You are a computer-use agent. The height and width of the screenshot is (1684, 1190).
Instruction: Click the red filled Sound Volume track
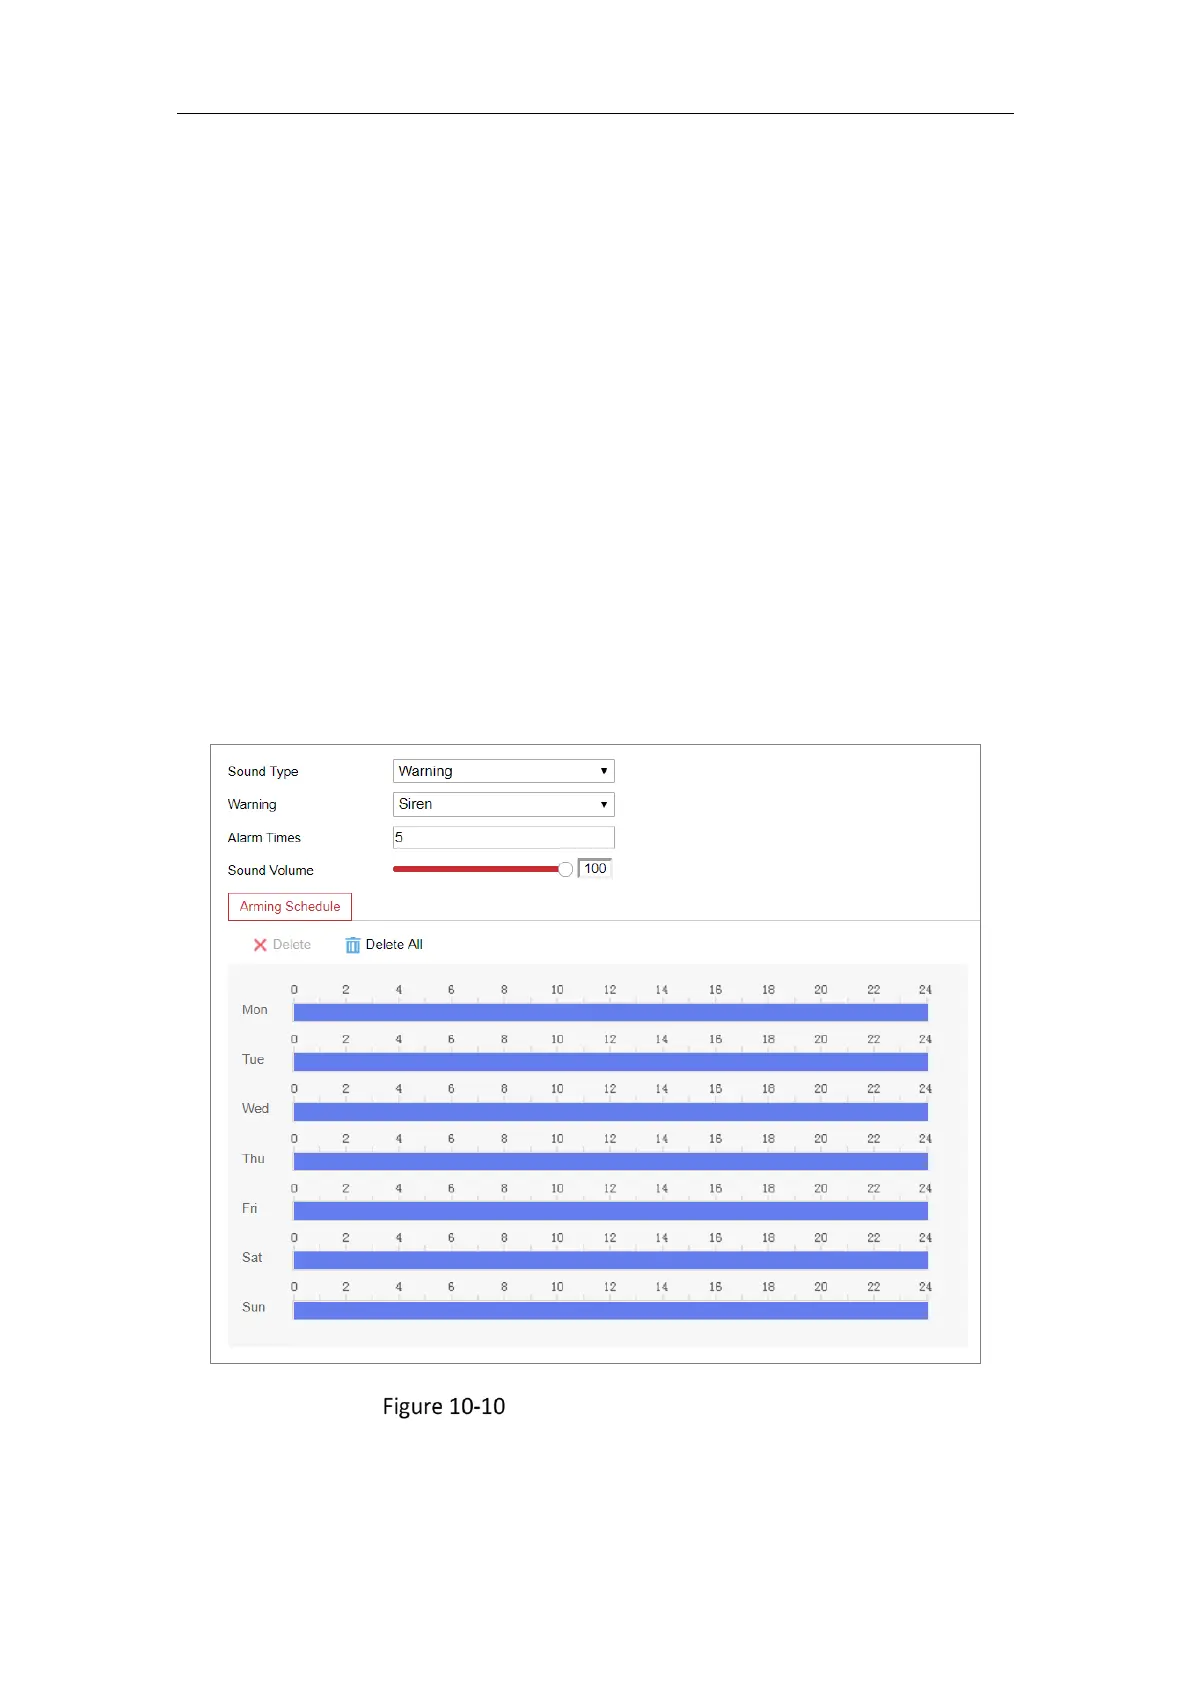(476, 869)
